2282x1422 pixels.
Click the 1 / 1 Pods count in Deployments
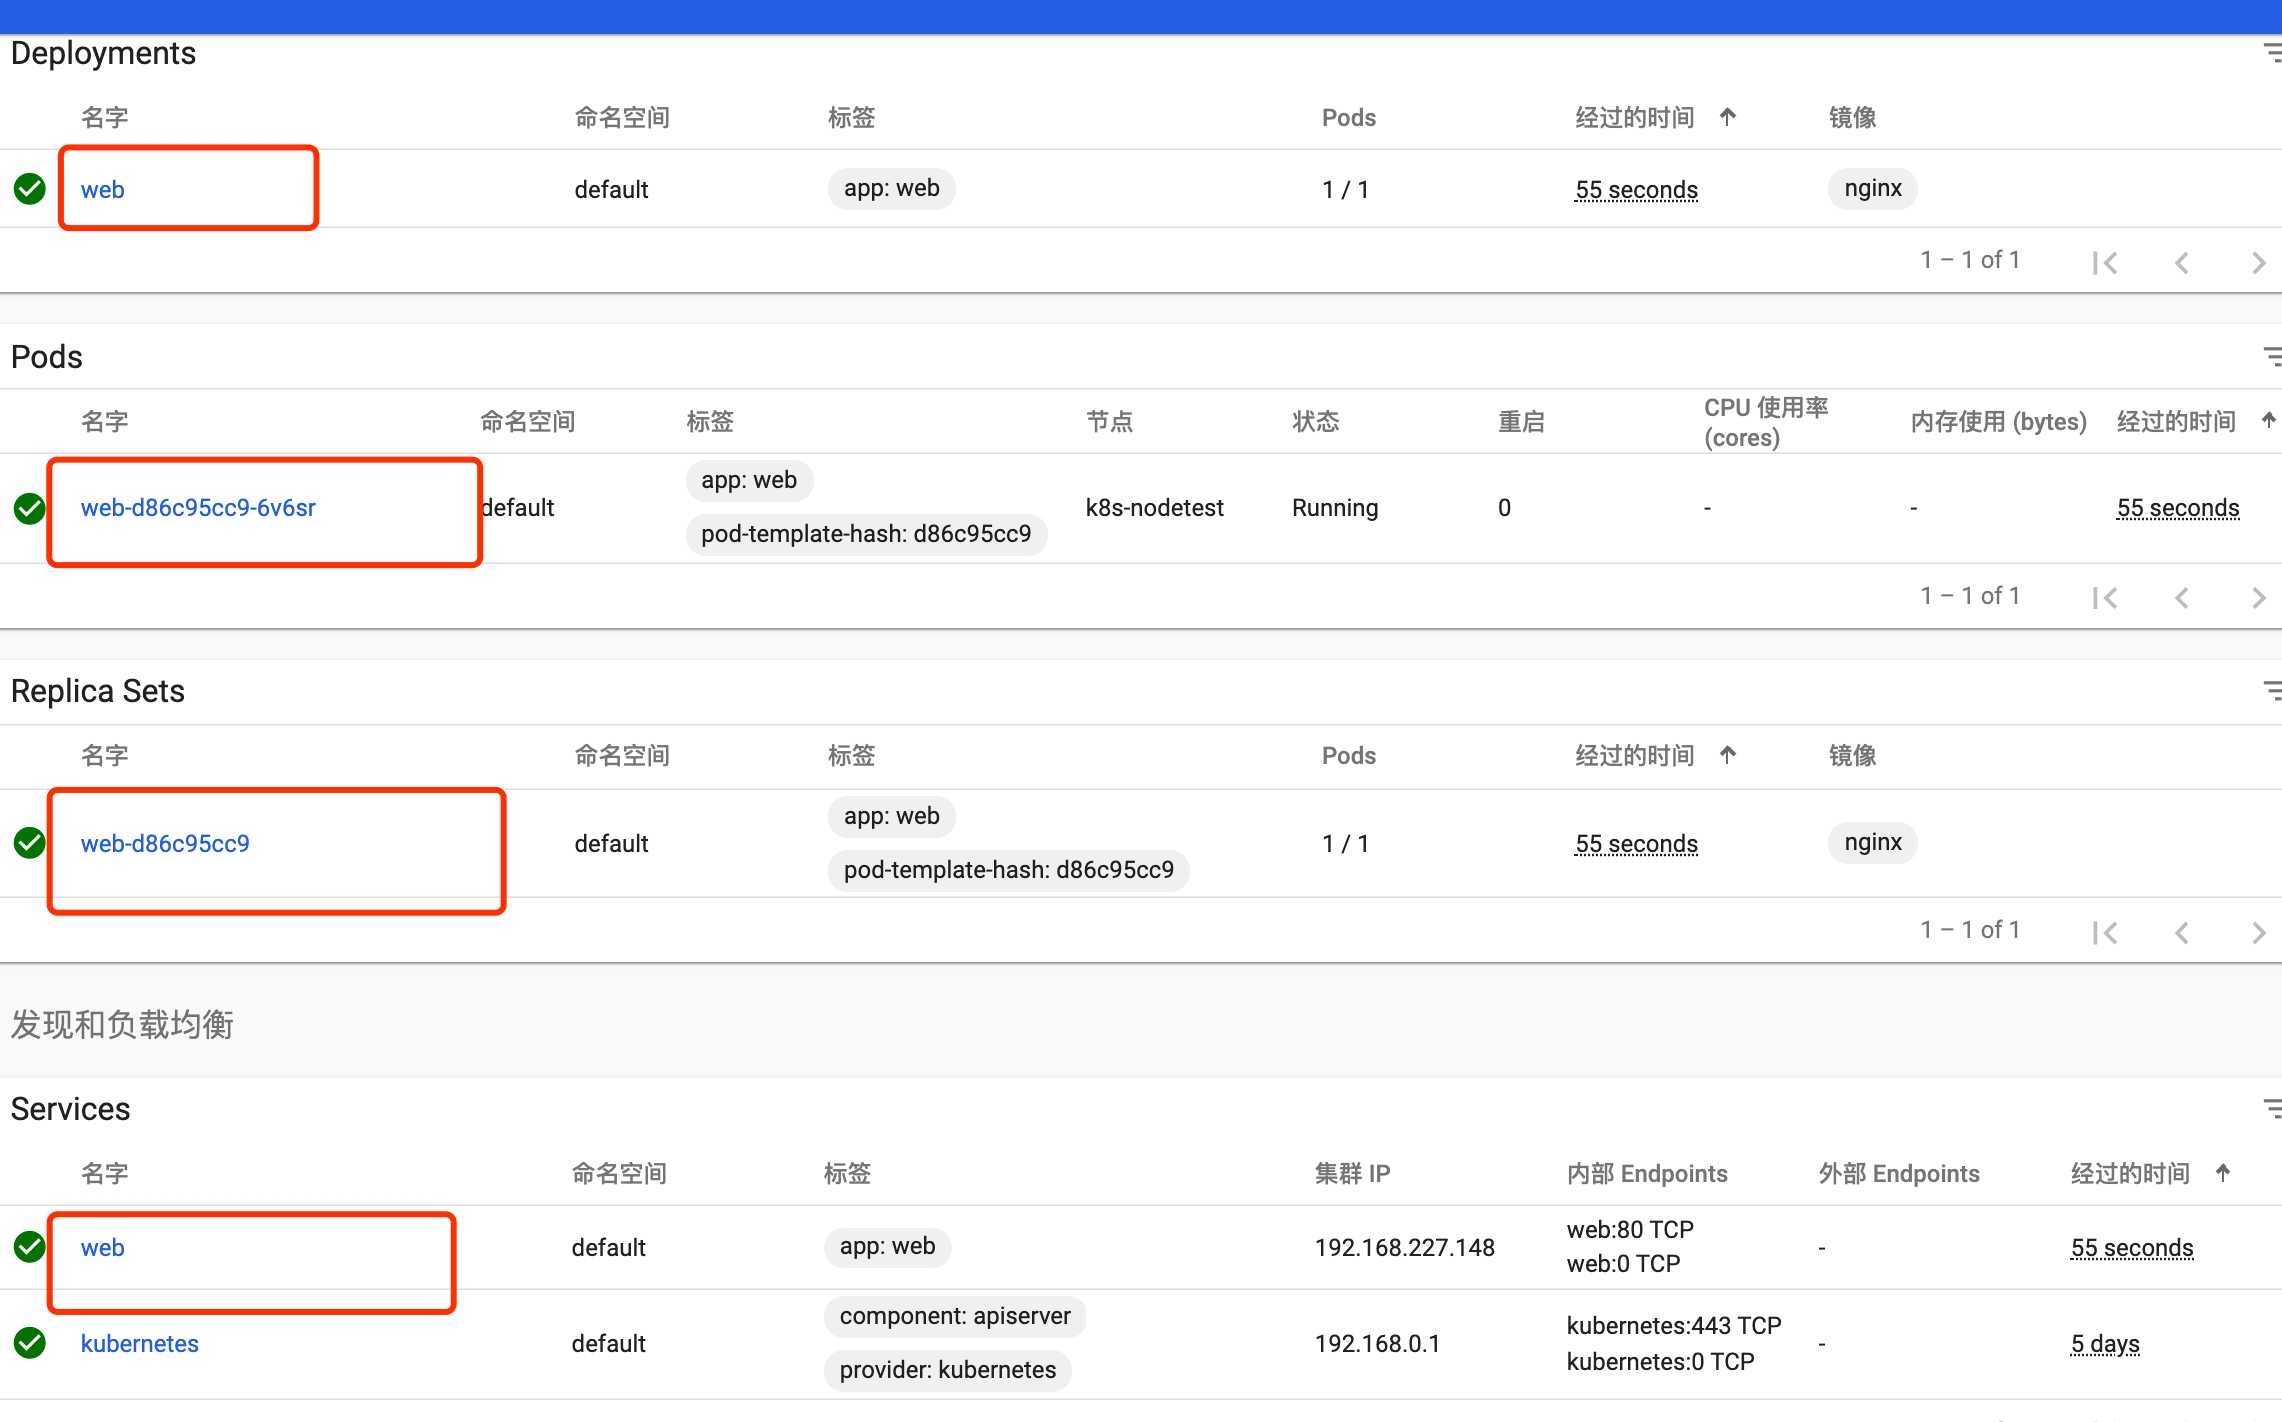click(x=1345, y=190)
